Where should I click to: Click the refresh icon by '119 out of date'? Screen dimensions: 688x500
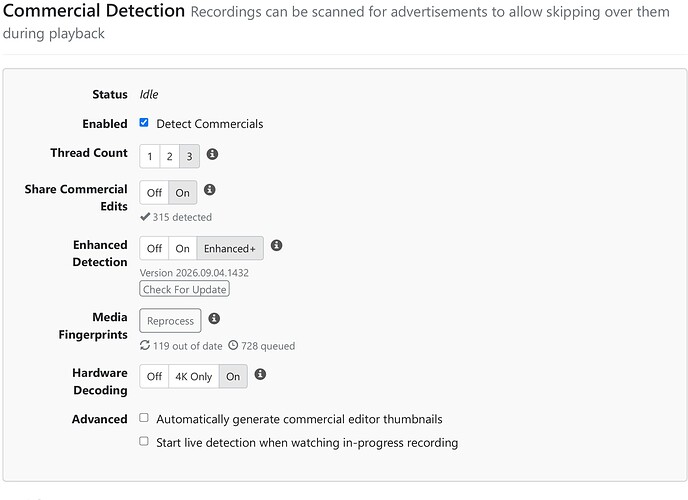click(x=145, y=346)
